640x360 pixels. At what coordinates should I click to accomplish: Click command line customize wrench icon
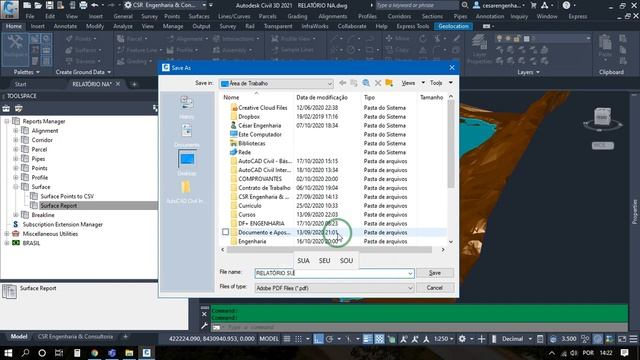click(x=204, y=327)
